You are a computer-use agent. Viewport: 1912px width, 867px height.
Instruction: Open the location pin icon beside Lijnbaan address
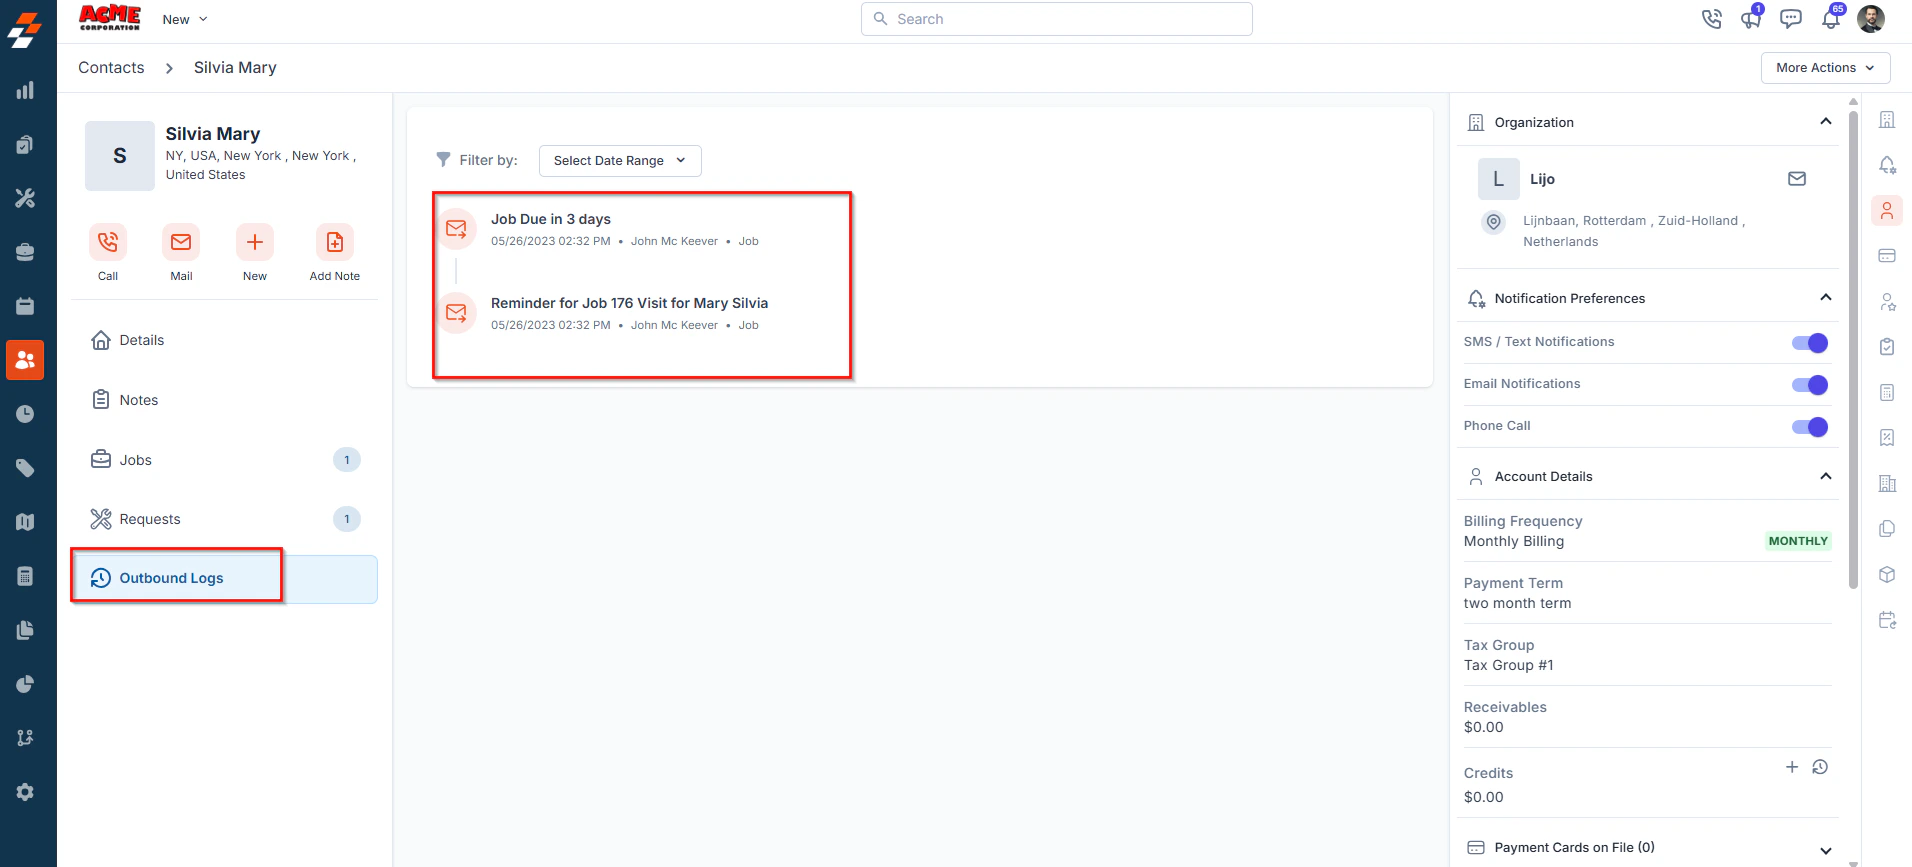(1493, 222)
